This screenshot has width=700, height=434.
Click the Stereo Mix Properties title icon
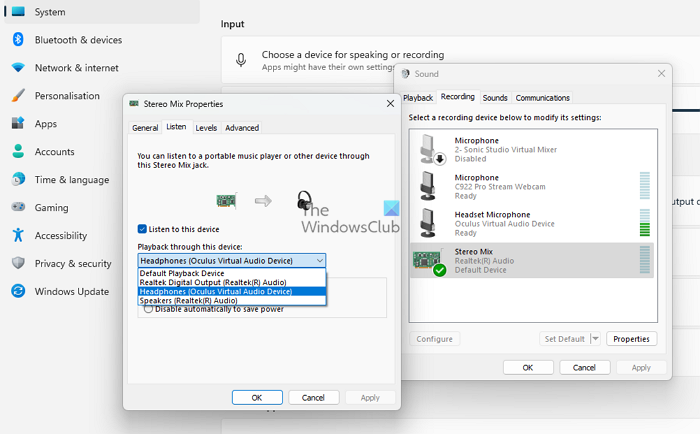pos(134,104)
